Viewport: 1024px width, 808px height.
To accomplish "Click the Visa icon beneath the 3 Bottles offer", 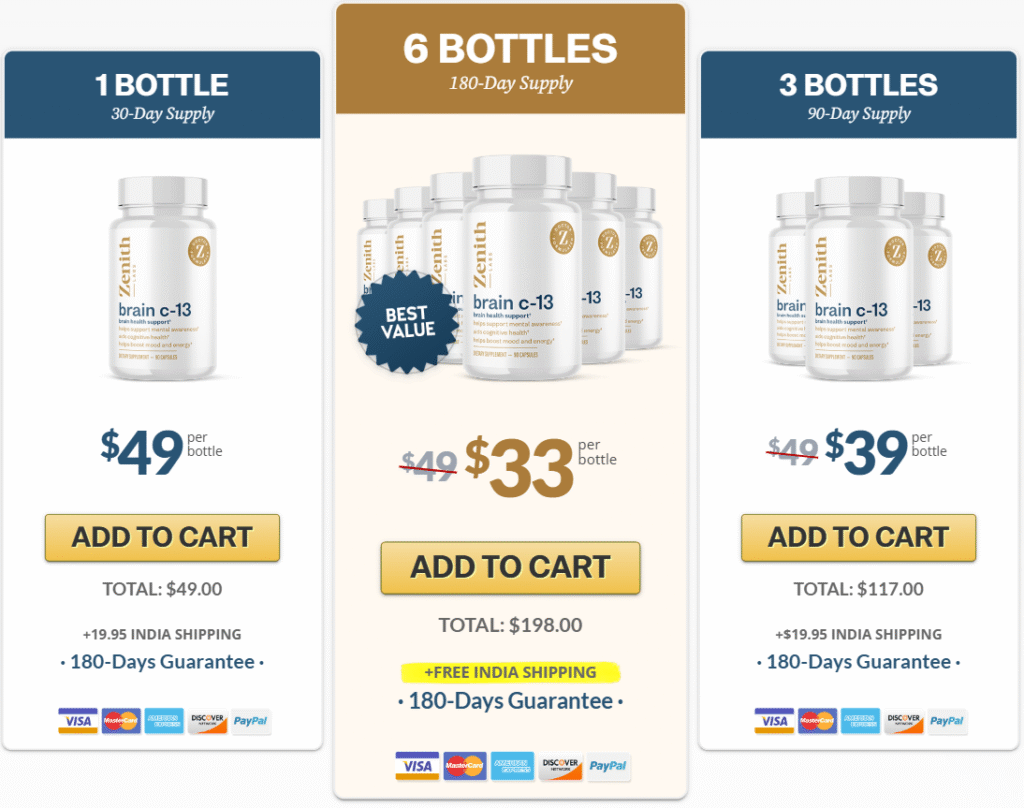I will [773, 721].
